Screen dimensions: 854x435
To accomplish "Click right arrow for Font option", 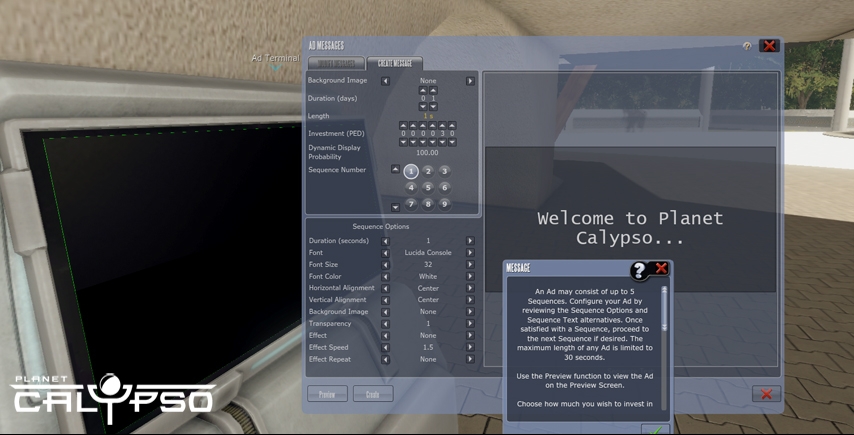I will pyautogui.click(x=470, y=253).
